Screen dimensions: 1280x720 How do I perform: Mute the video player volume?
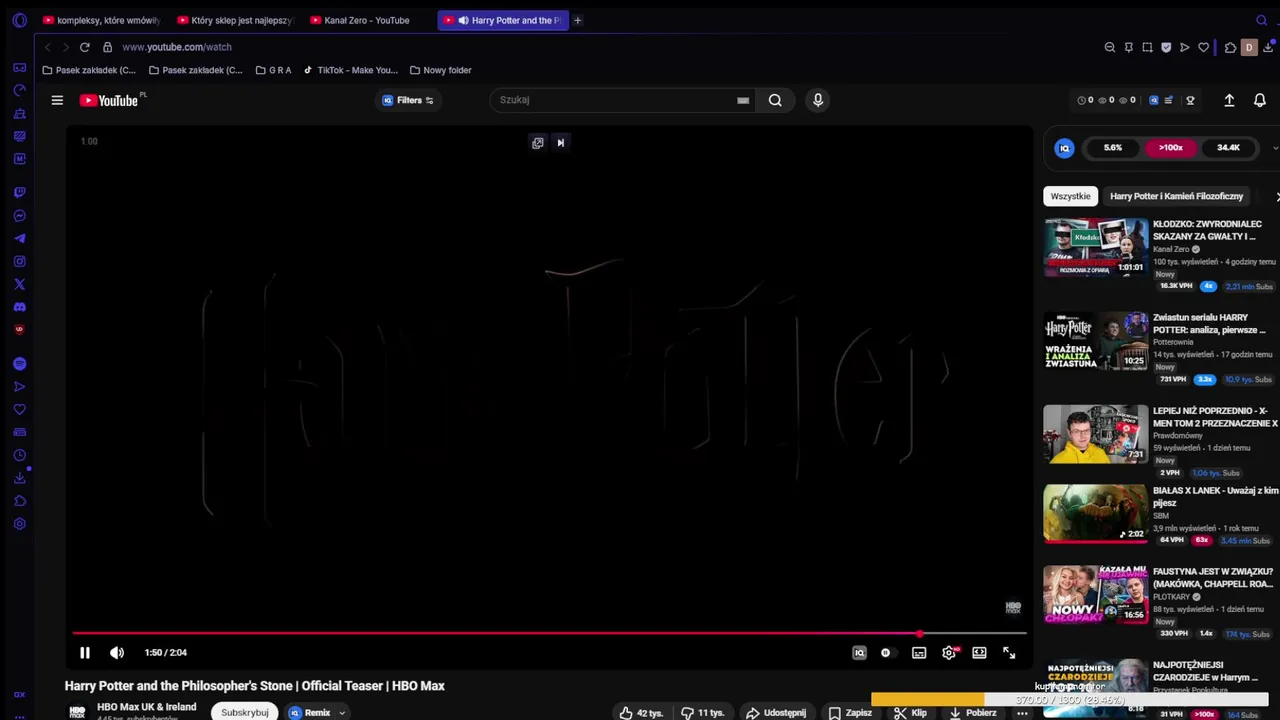tap(117, 653)
